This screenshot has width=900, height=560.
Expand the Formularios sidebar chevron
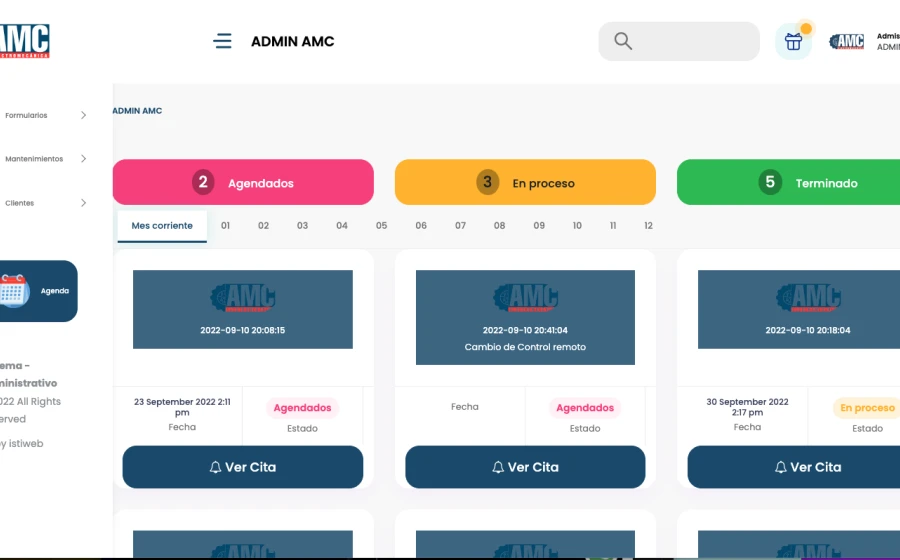click(84, 115)
